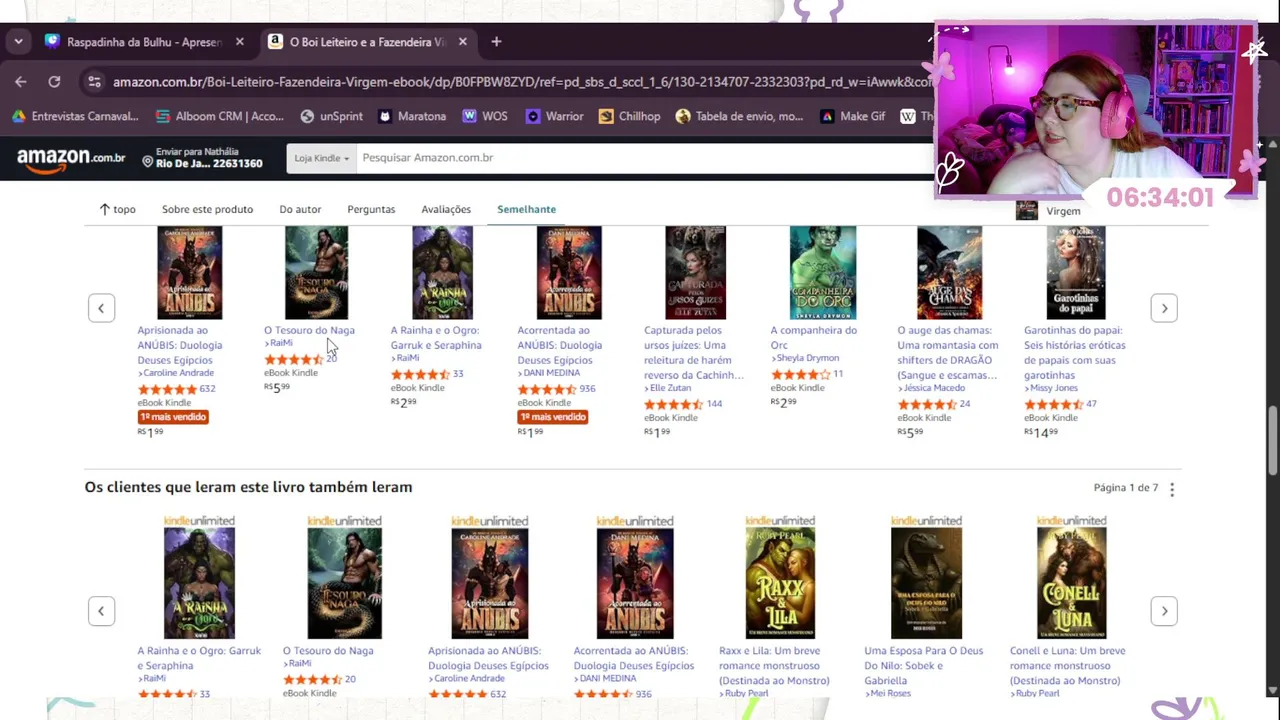
Task: Open Acorrentada ao Anúbis link in top carousel
Action: click(x=559, y=345)
